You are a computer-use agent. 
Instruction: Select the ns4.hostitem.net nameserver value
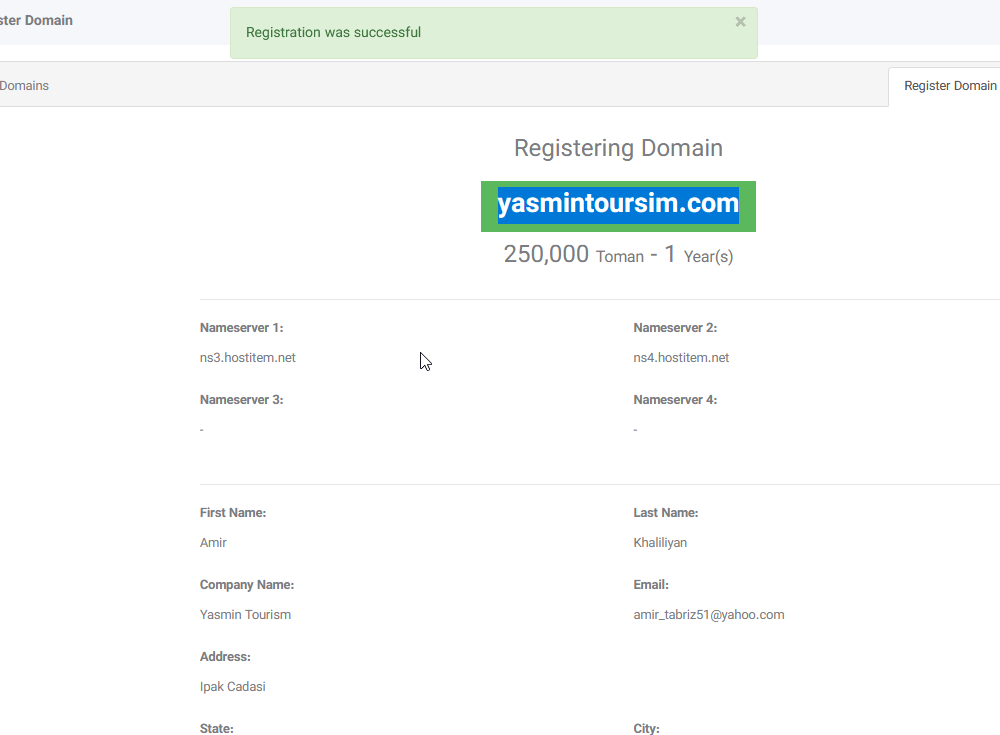[681, 358]
